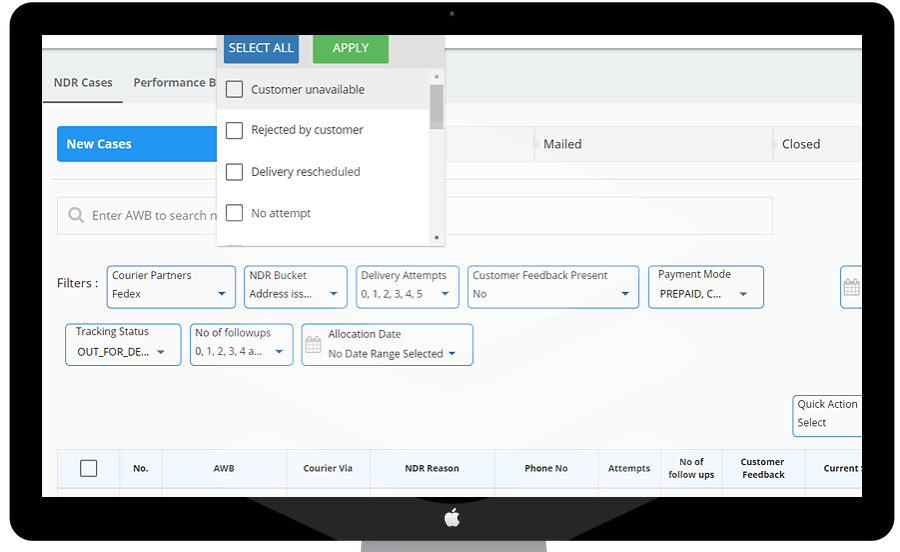Check the Rejected by customer option
Image resolution: width=900 pixels, height=552 pixels.
click(234, 130)
